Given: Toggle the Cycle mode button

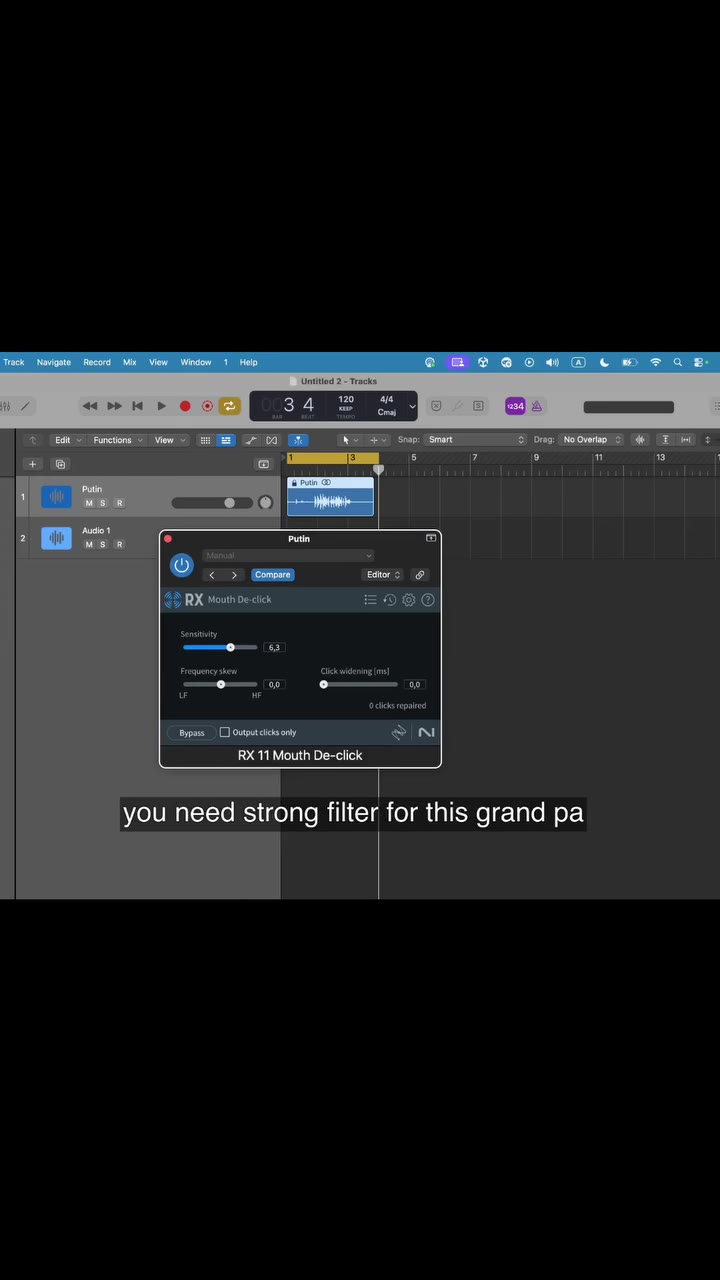Looking at the screenshot, I should coord(230,406).
